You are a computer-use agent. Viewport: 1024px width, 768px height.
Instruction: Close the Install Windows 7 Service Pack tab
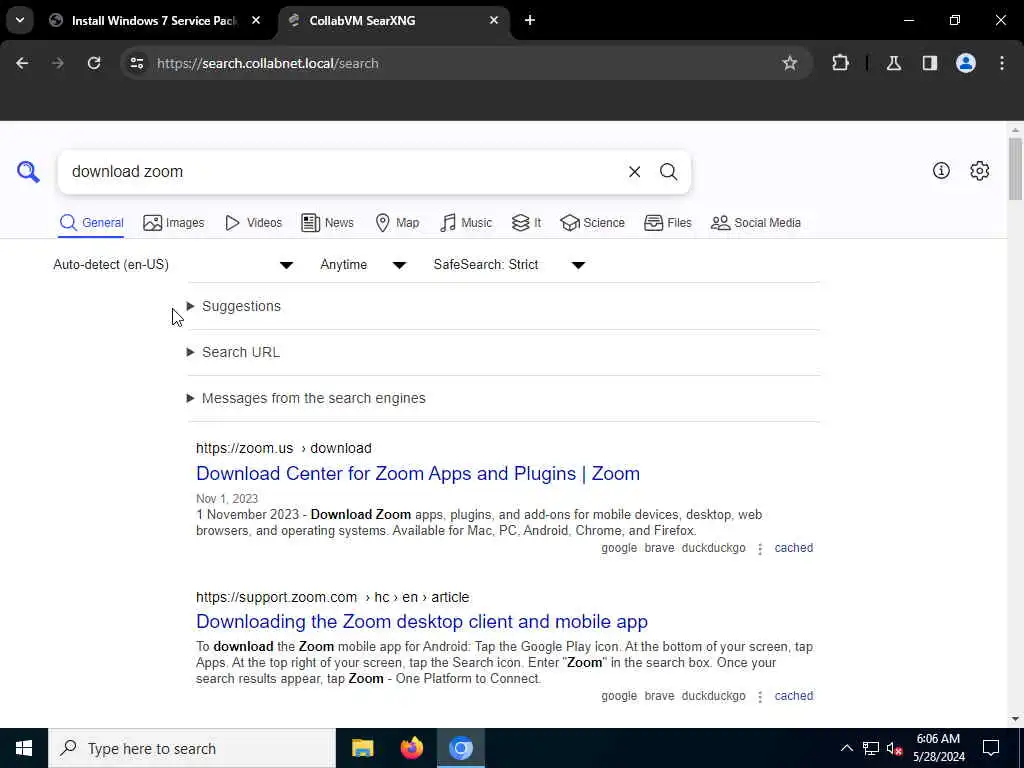coord(256,20)
